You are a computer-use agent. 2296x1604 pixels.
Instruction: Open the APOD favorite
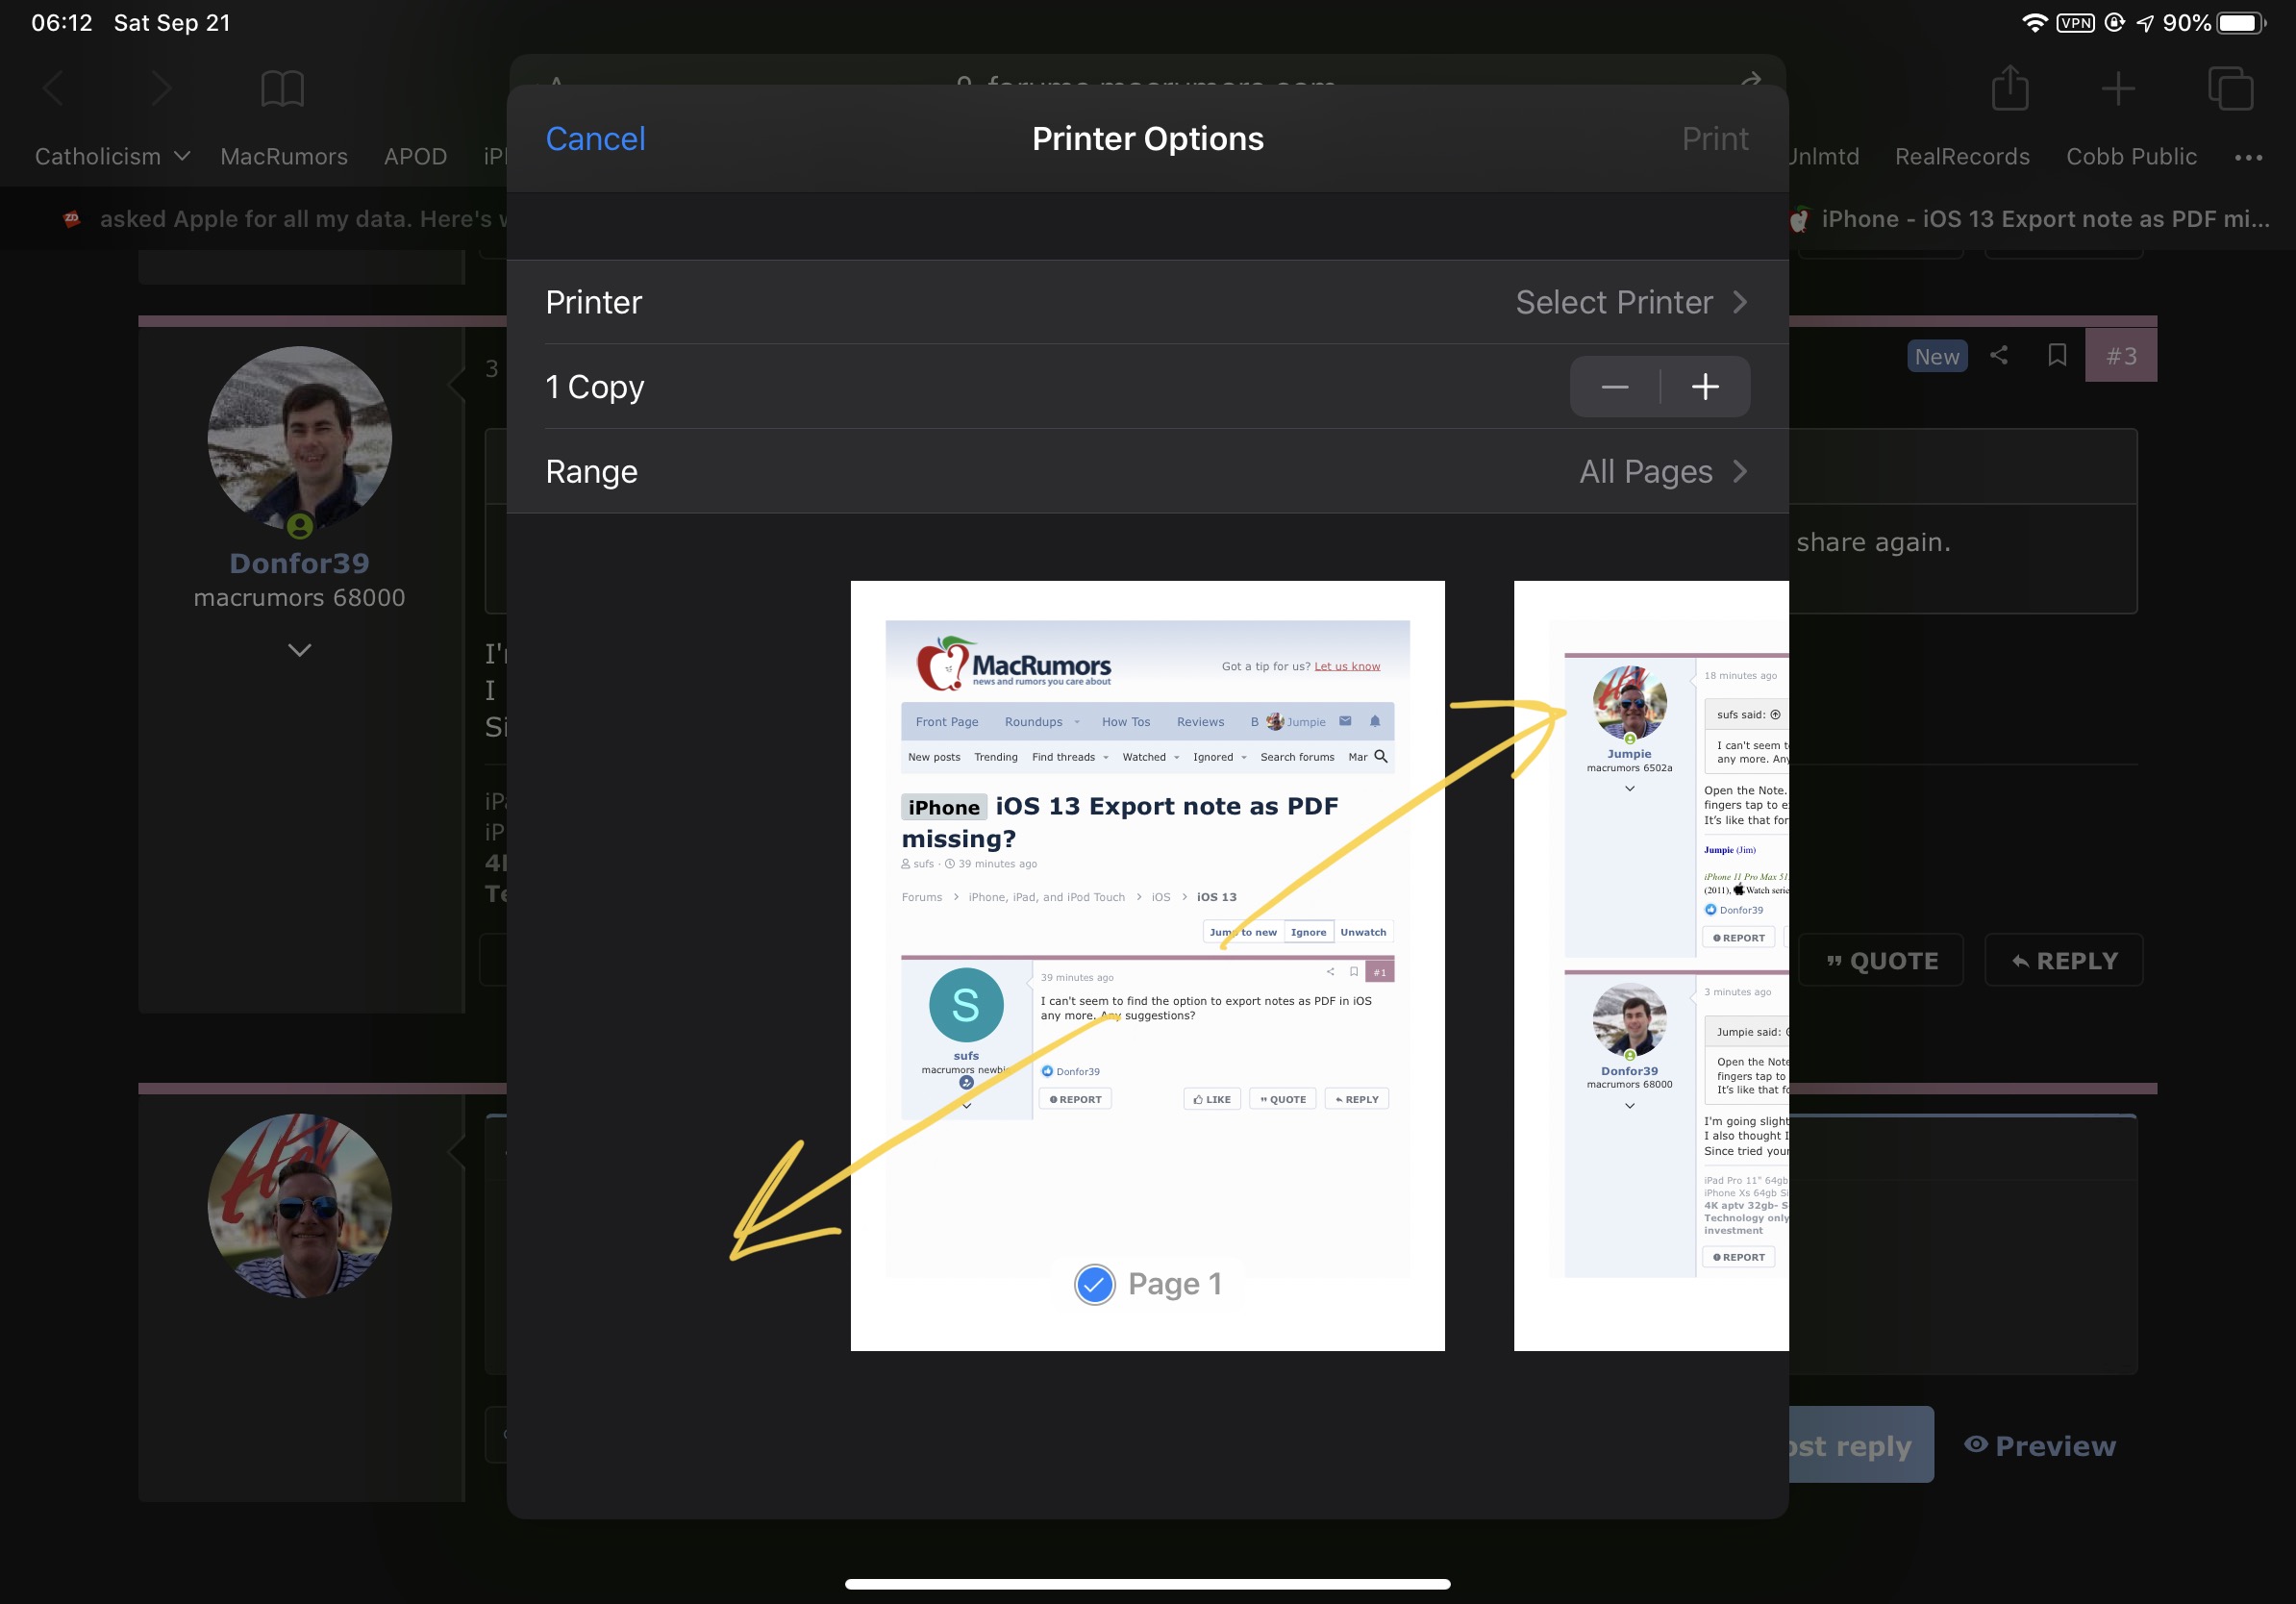coord(415,157)
